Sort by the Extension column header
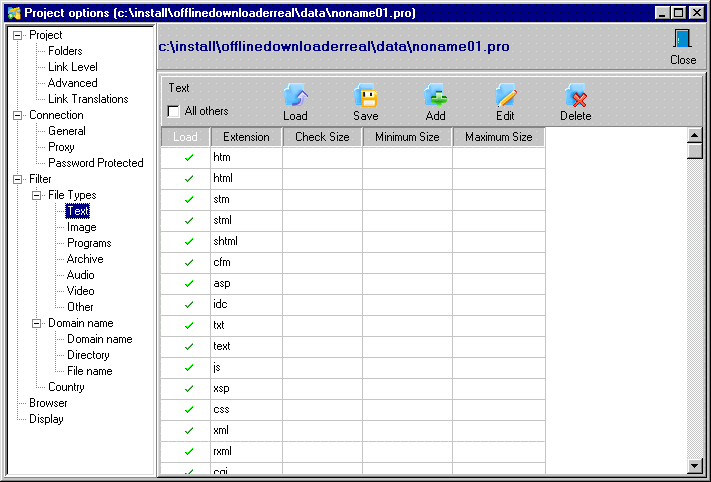This screenshot has height=482, width=711. [x=246, y=137]
